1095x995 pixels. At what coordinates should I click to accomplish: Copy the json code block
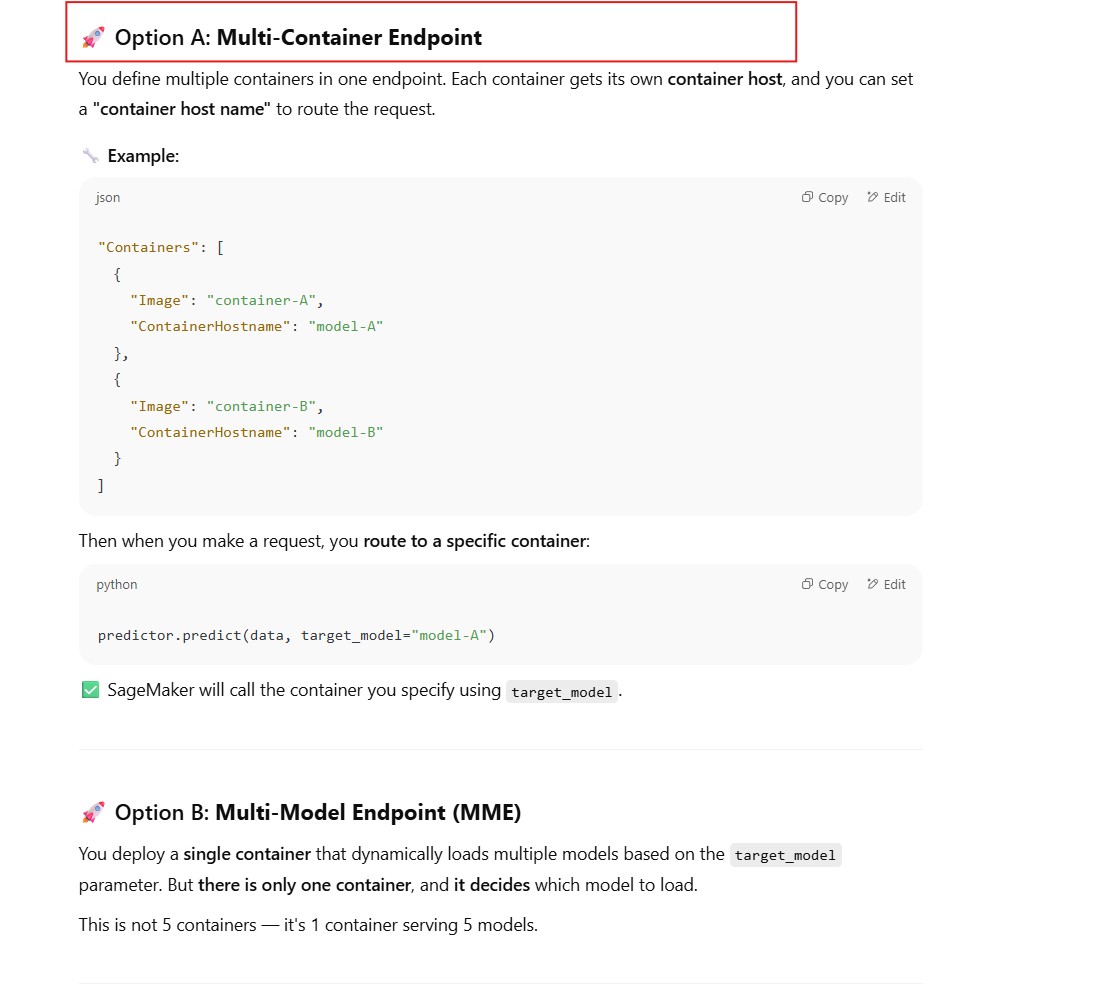(825, 198)
